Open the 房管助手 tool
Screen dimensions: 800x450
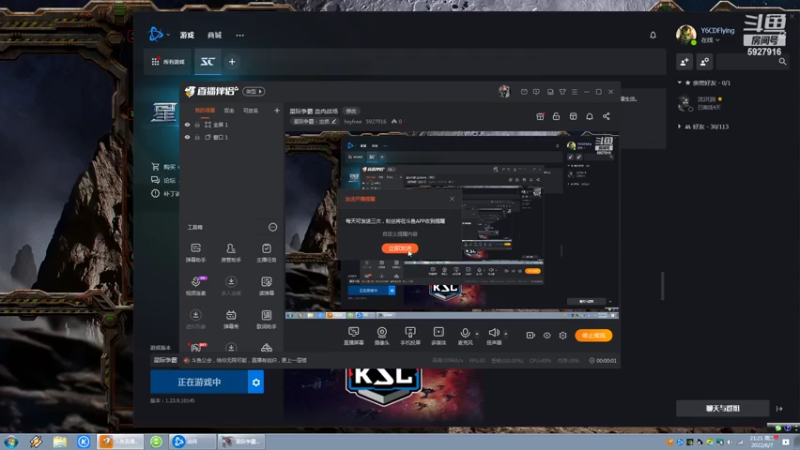coord(231,253)
